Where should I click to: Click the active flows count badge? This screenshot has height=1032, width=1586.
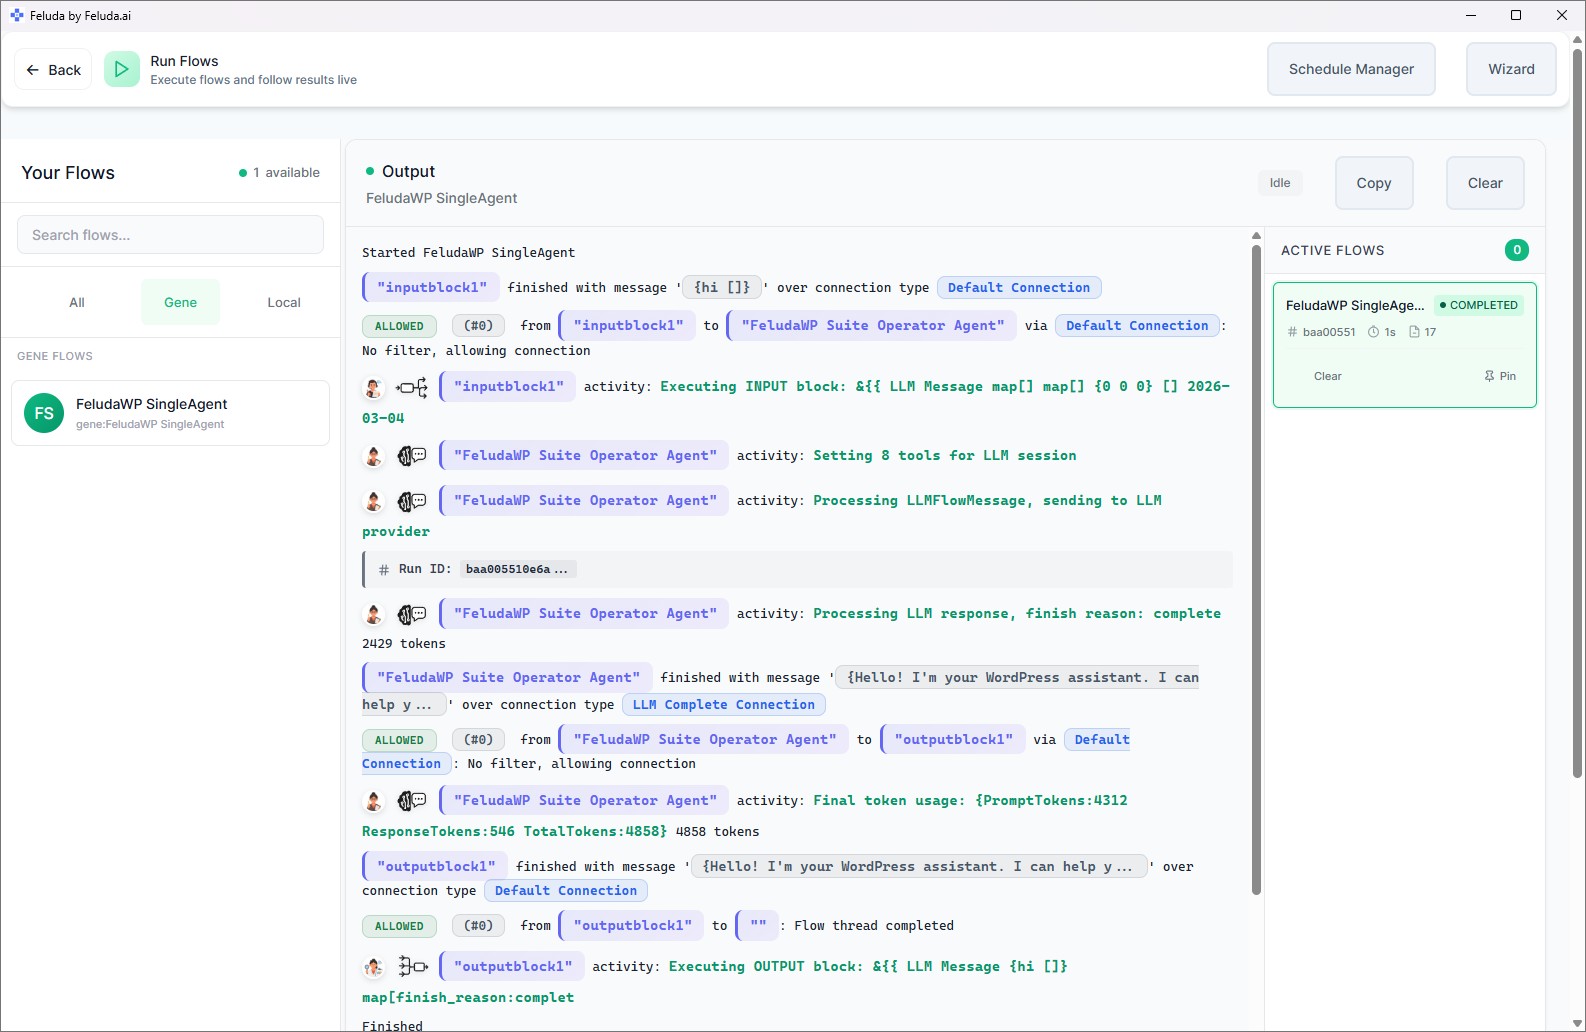pos(1516,250)
